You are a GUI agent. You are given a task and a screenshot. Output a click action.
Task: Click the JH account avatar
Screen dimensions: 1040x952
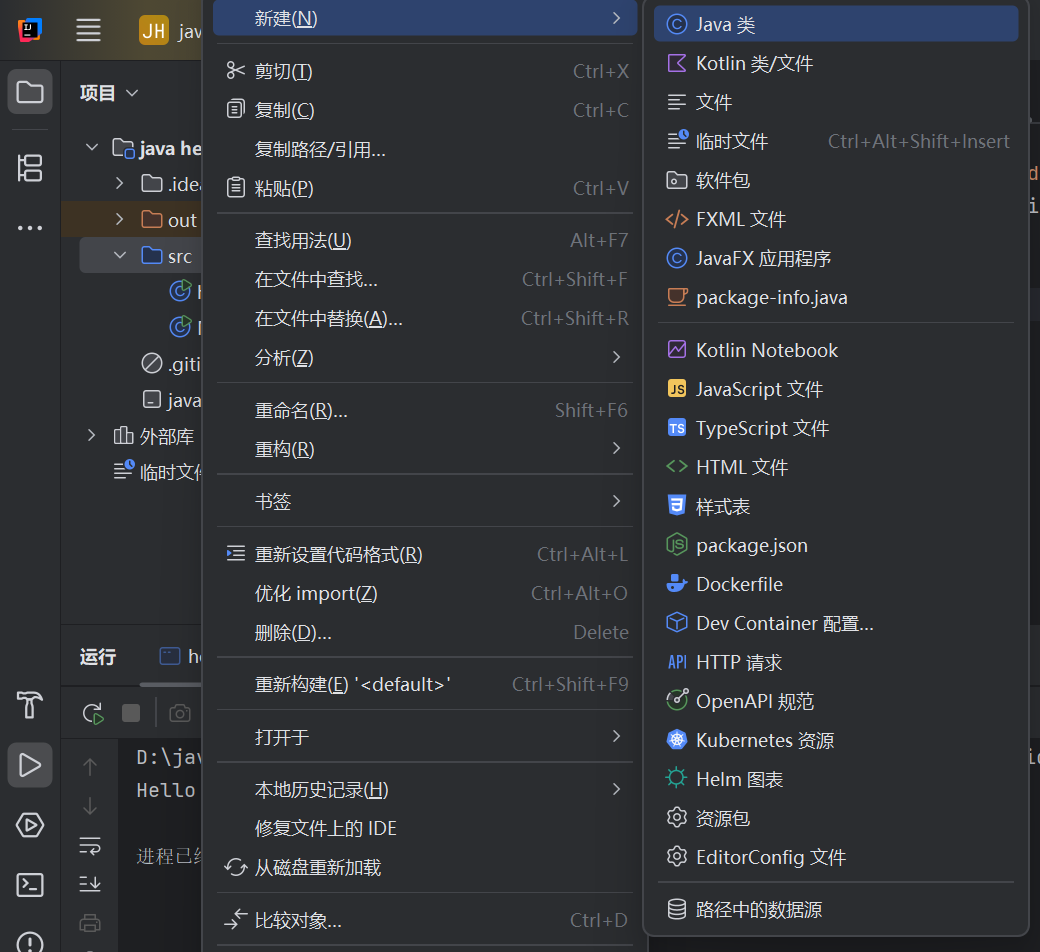pos(153,31)
